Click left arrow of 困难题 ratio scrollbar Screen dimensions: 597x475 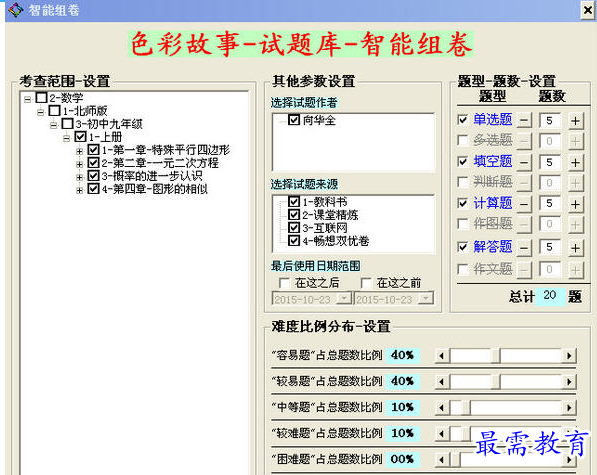point(442,460)
